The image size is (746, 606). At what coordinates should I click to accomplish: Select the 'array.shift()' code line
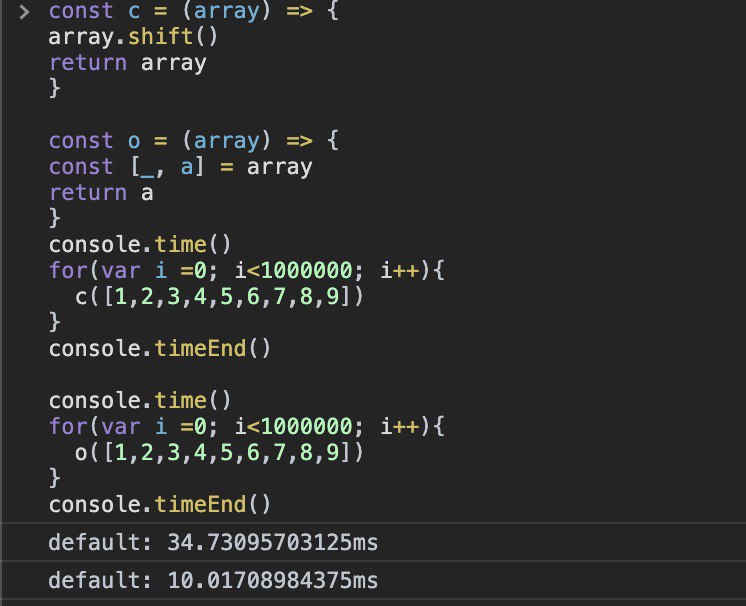coord(133,37)
